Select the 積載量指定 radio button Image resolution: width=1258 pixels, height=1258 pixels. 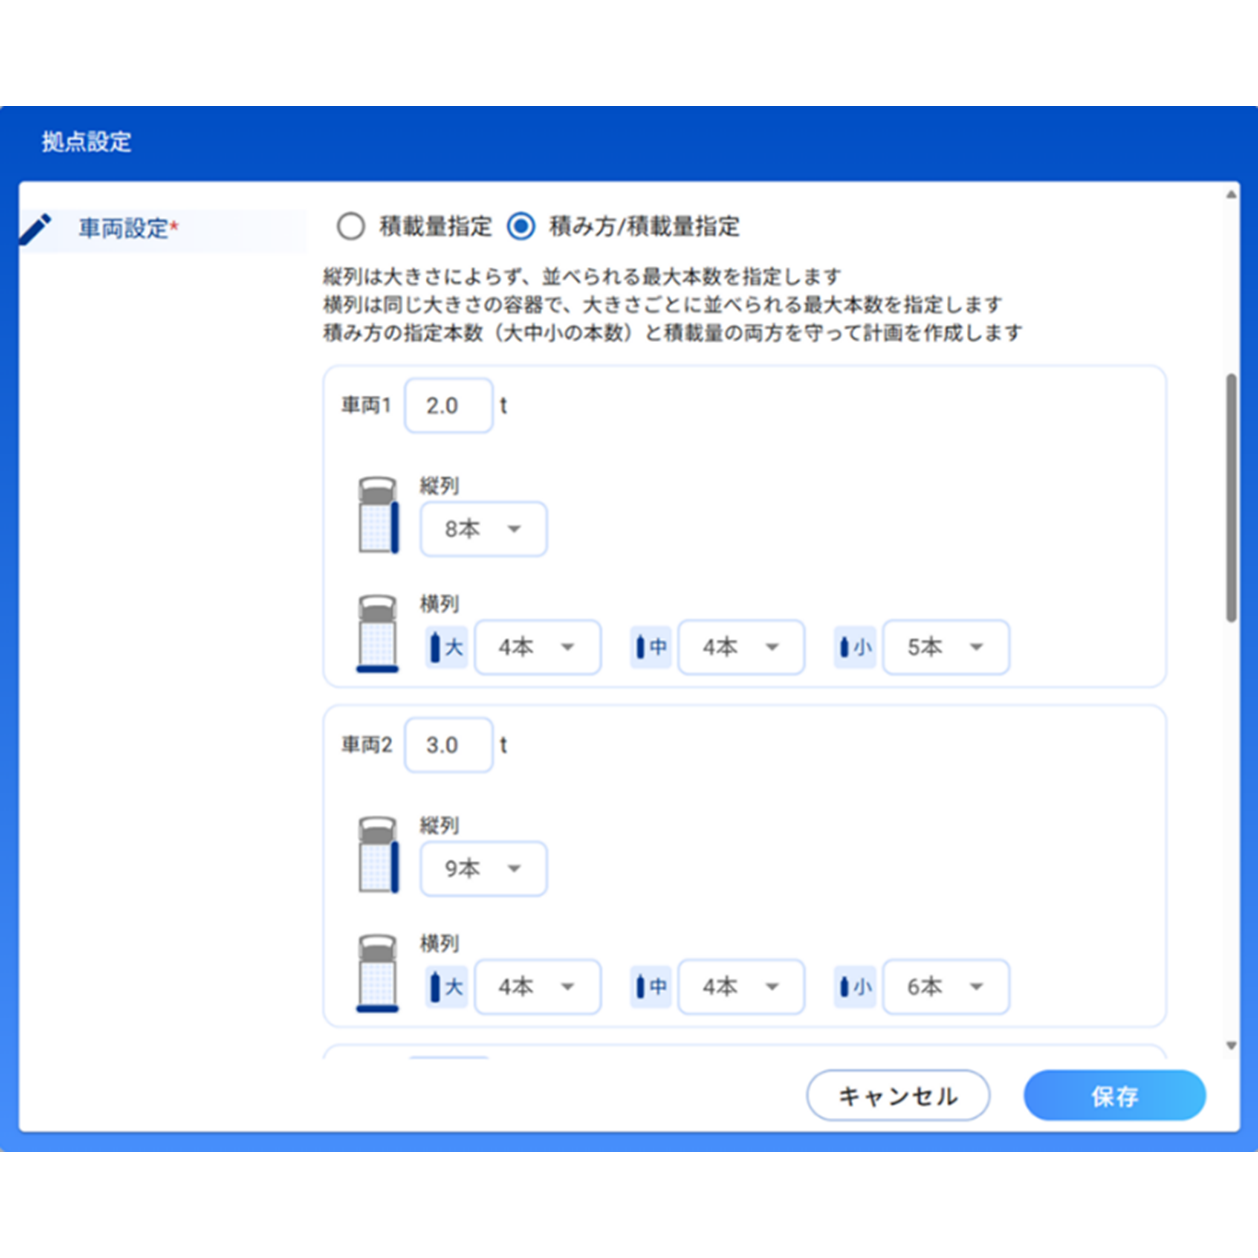(351, 227)
